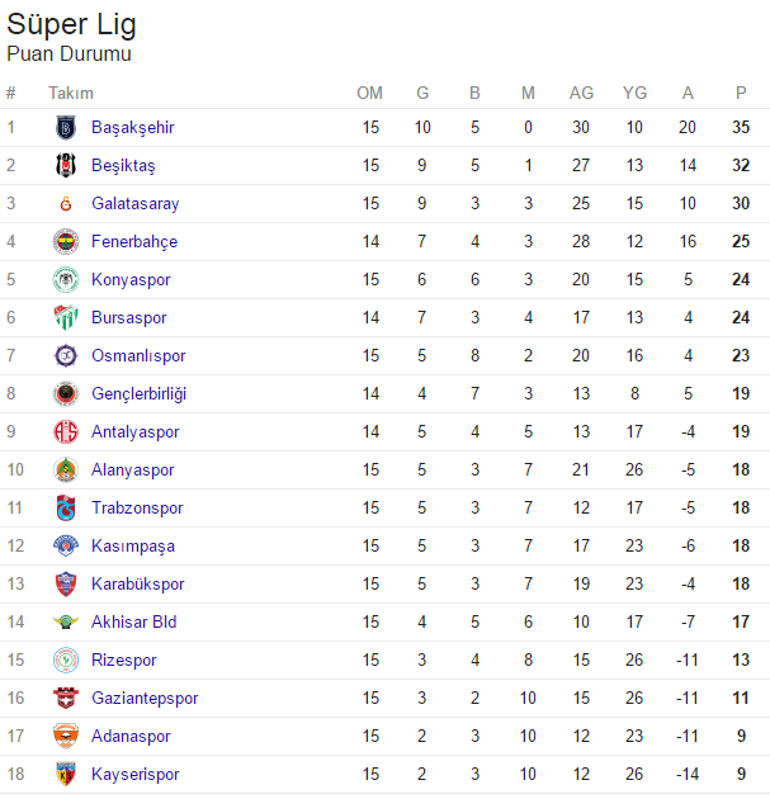Click the Başakşehir club logo
Viewport: 770px width, 799px height.
66,128
